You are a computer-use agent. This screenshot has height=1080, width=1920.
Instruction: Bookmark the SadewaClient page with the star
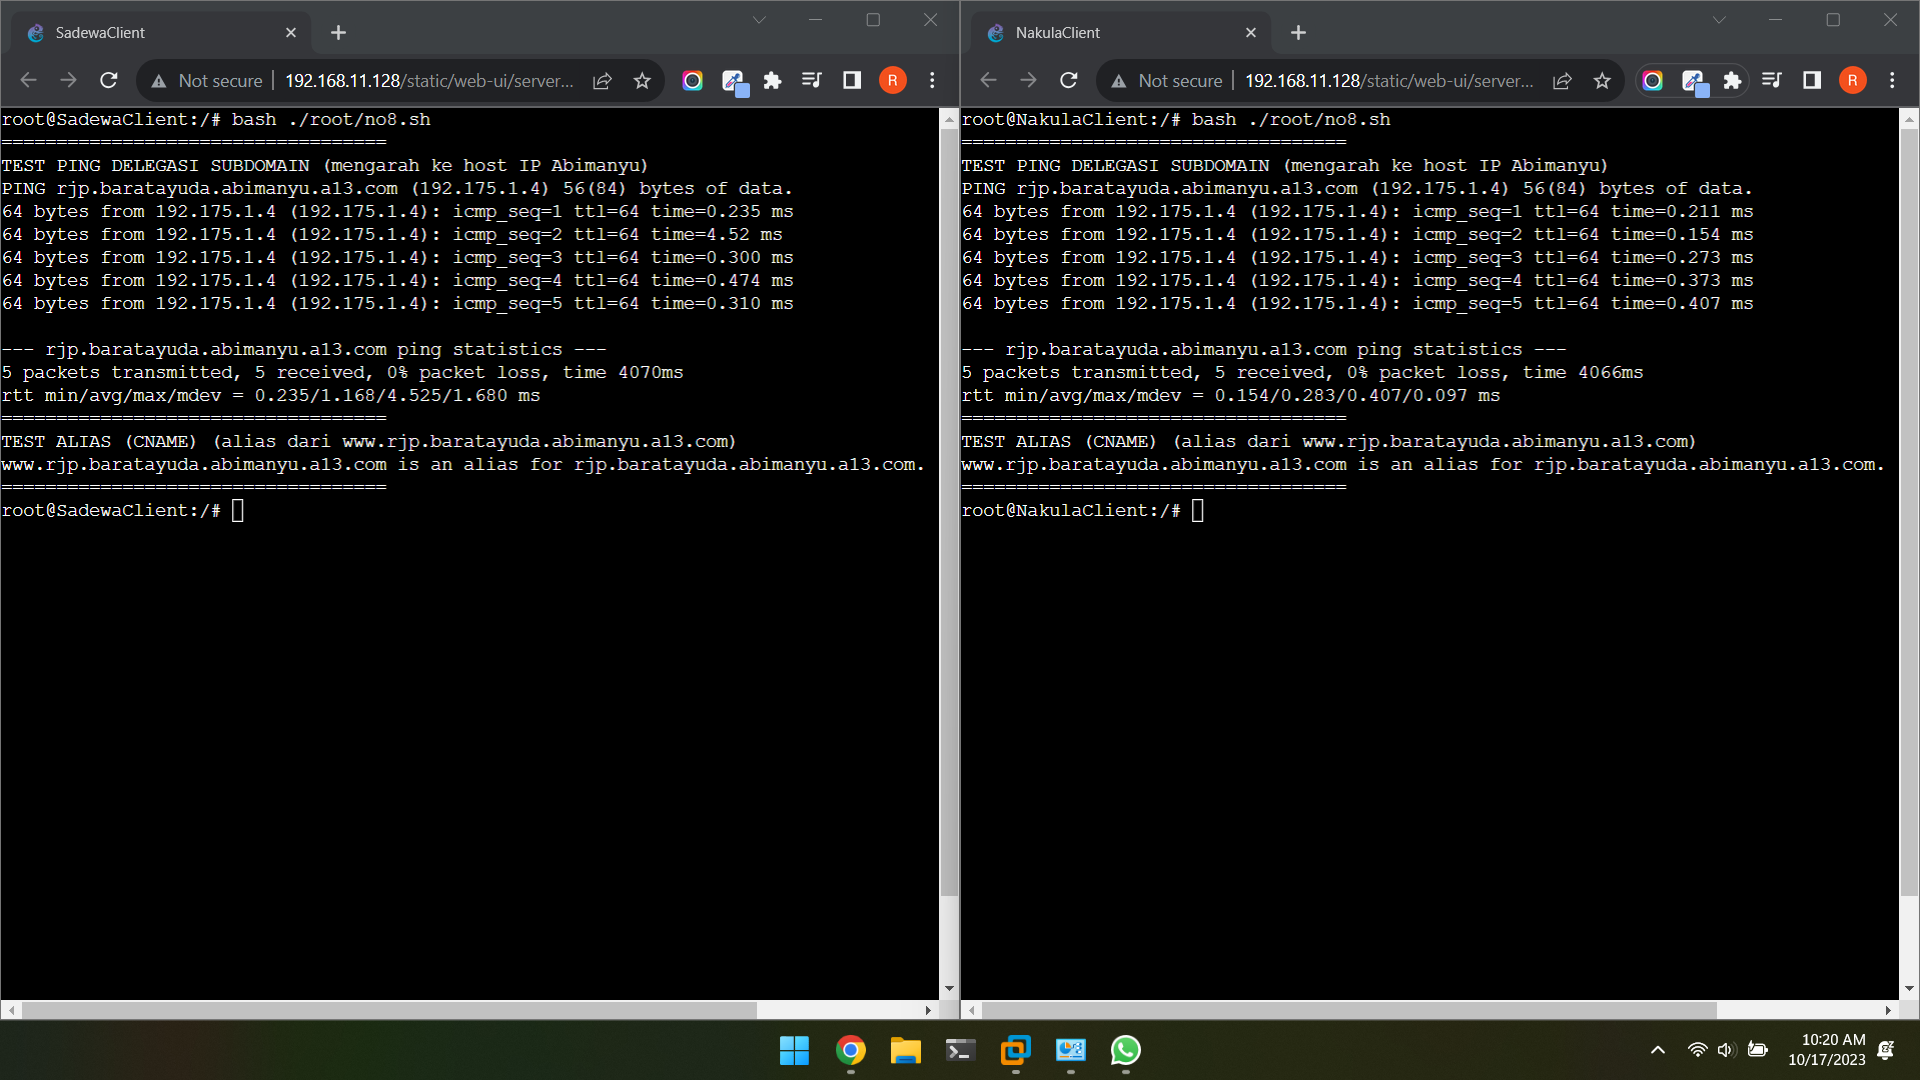(x=642, y=80)
